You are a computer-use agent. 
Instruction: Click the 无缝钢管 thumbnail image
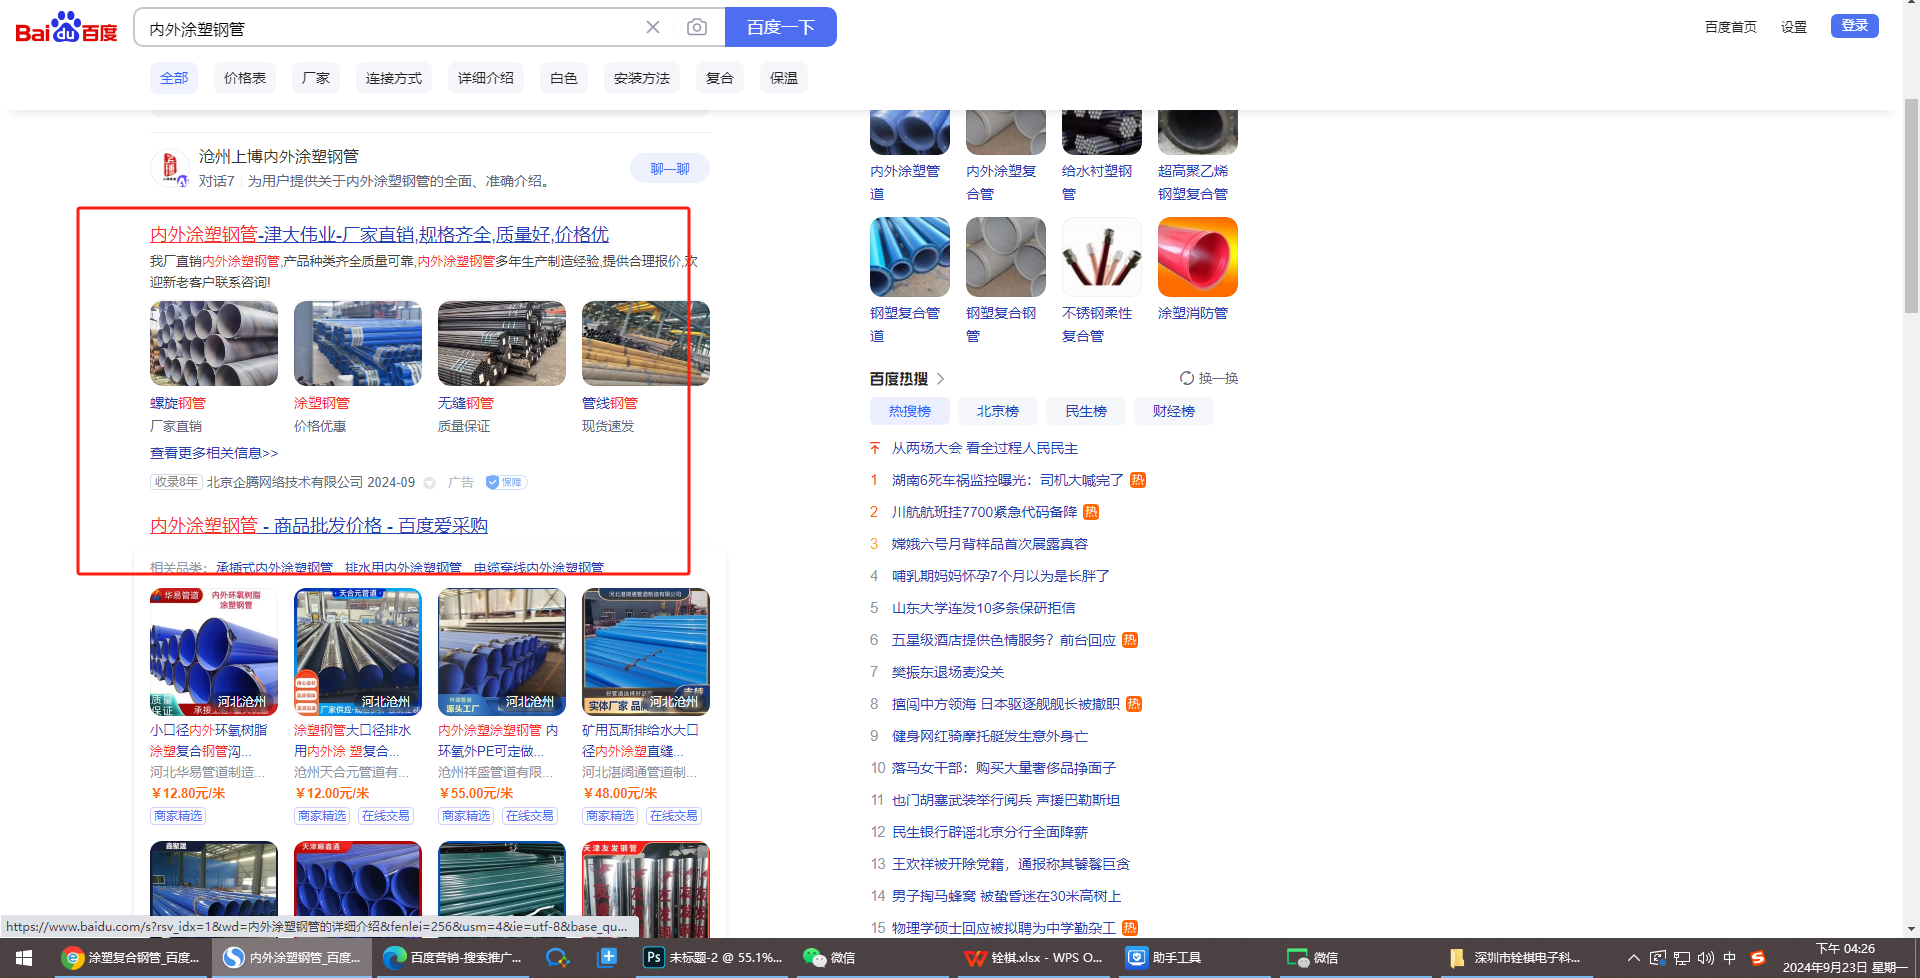click(x=502, y=343)
